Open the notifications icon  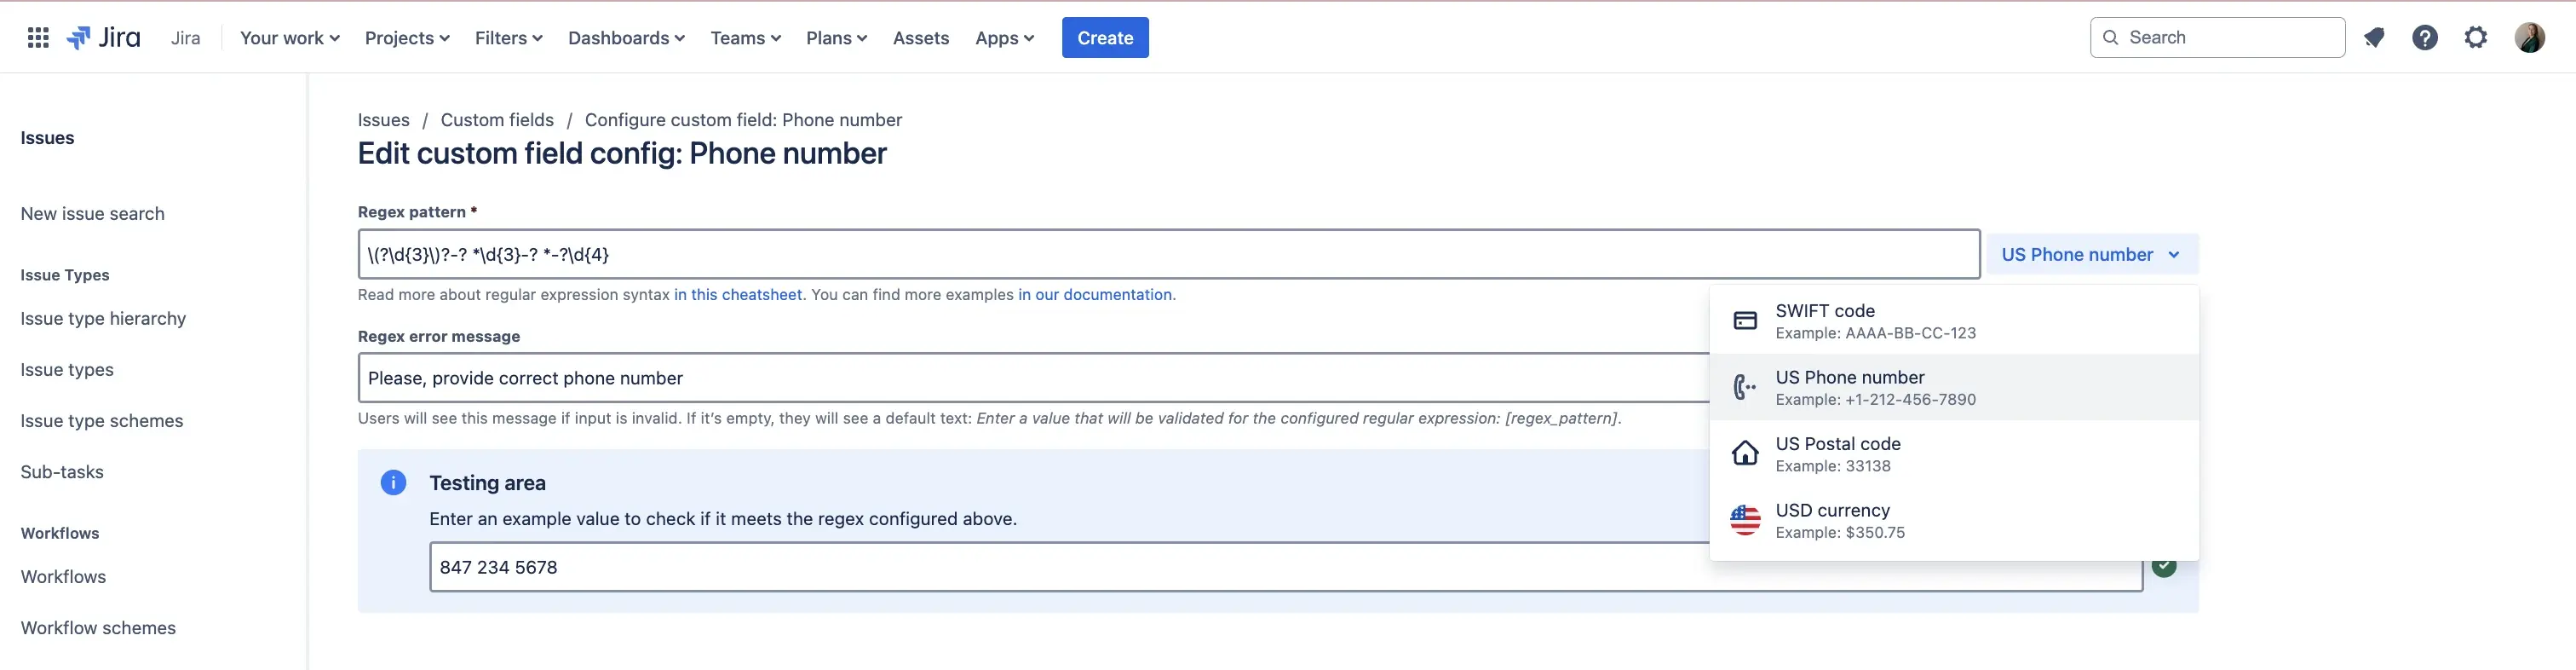pyautogui.click(x=2374, y=38)
